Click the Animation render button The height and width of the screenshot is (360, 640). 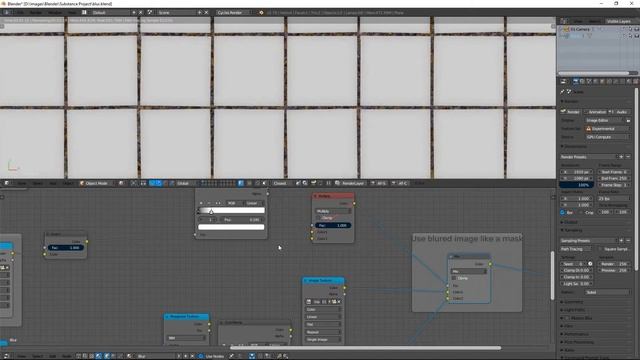(595, 111)
